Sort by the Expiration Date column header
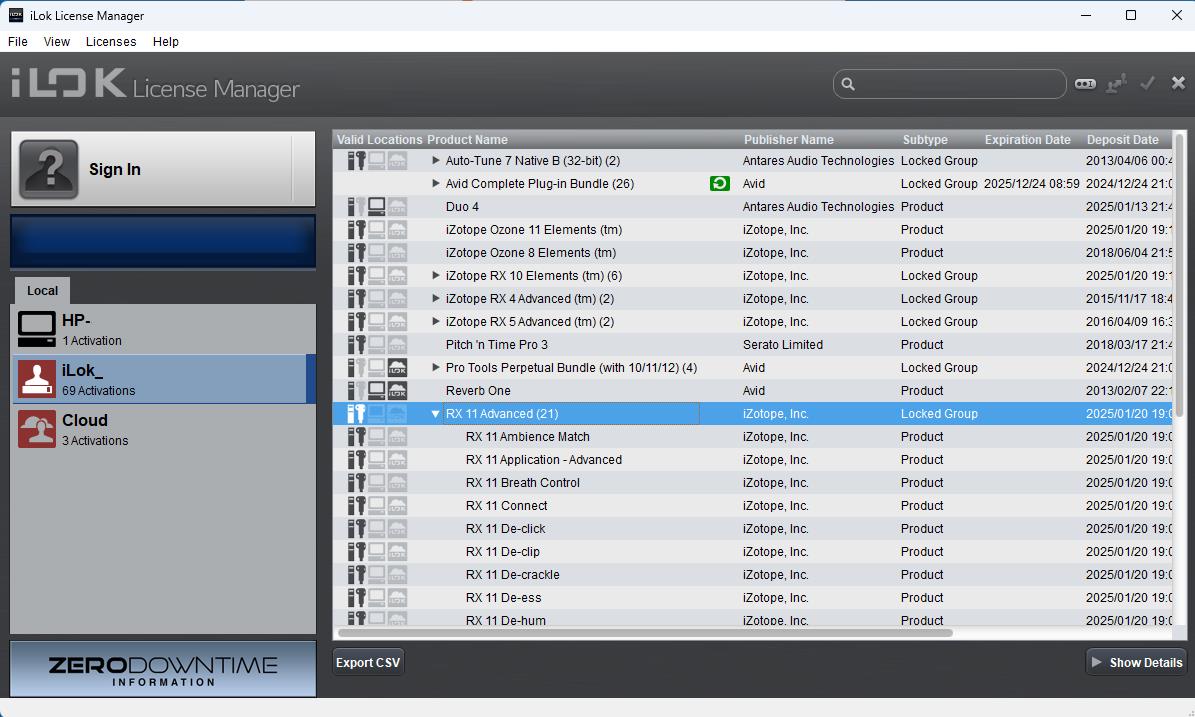The image size is (1195, 717). tap(1027, 139)
